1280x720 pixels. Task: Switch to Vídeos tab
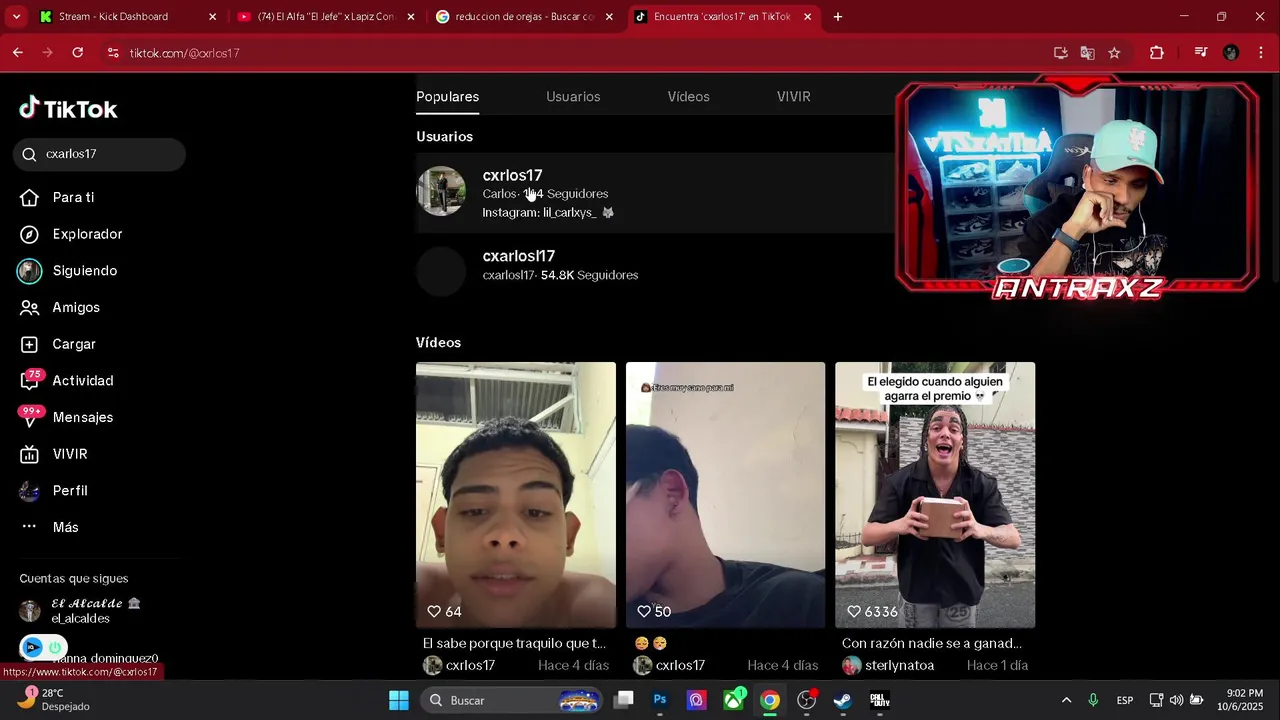[688, 97]
